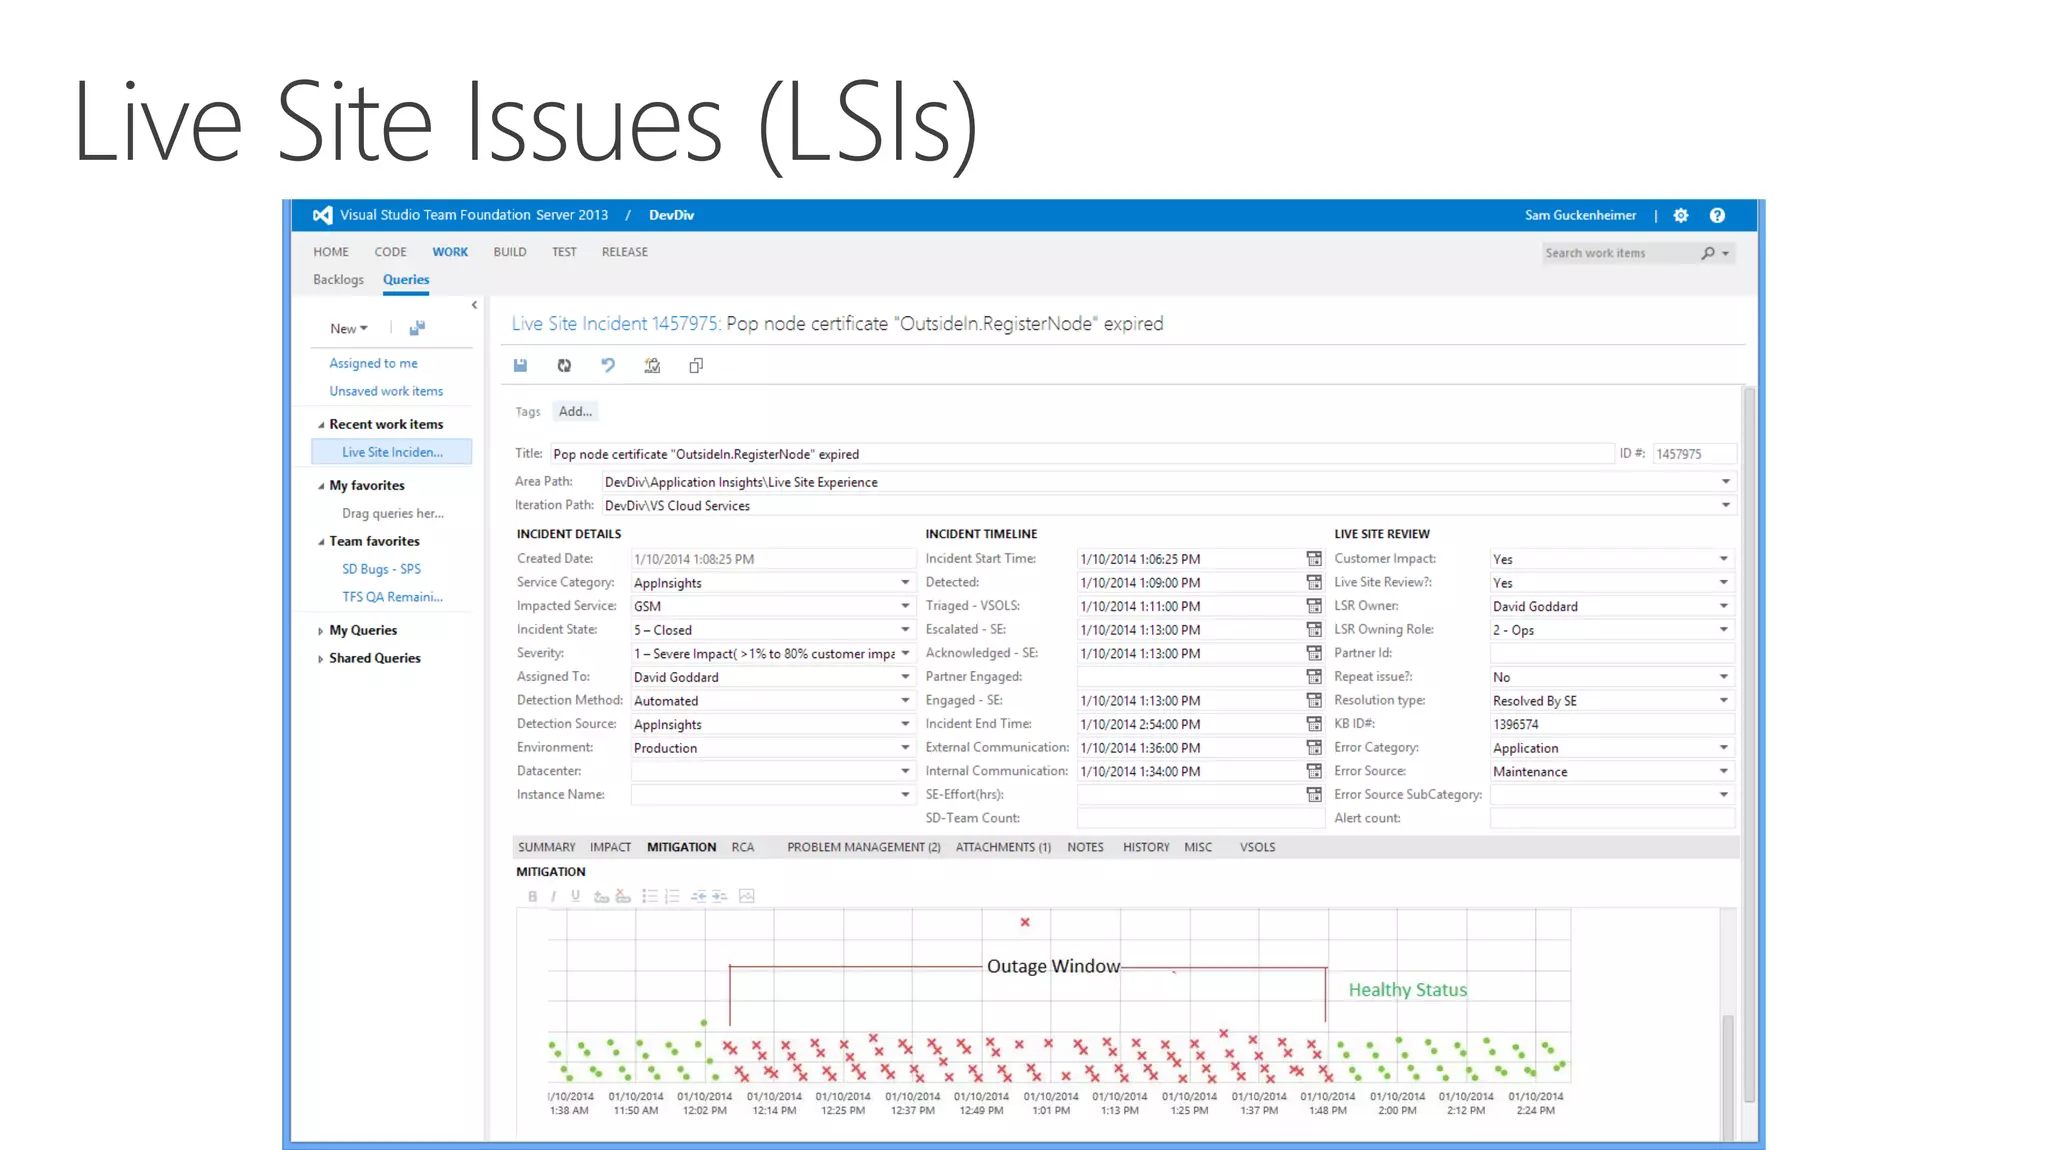The height and width of the screenshot is (1150, 2048).
Task: Open the SD Bugs - SPS query
Action: tap(381, 569)
